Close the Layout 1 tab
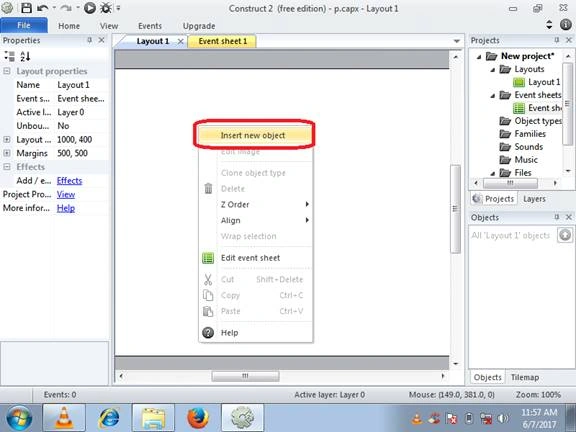This screenshot has width=576, height=432. pos(180,41)
